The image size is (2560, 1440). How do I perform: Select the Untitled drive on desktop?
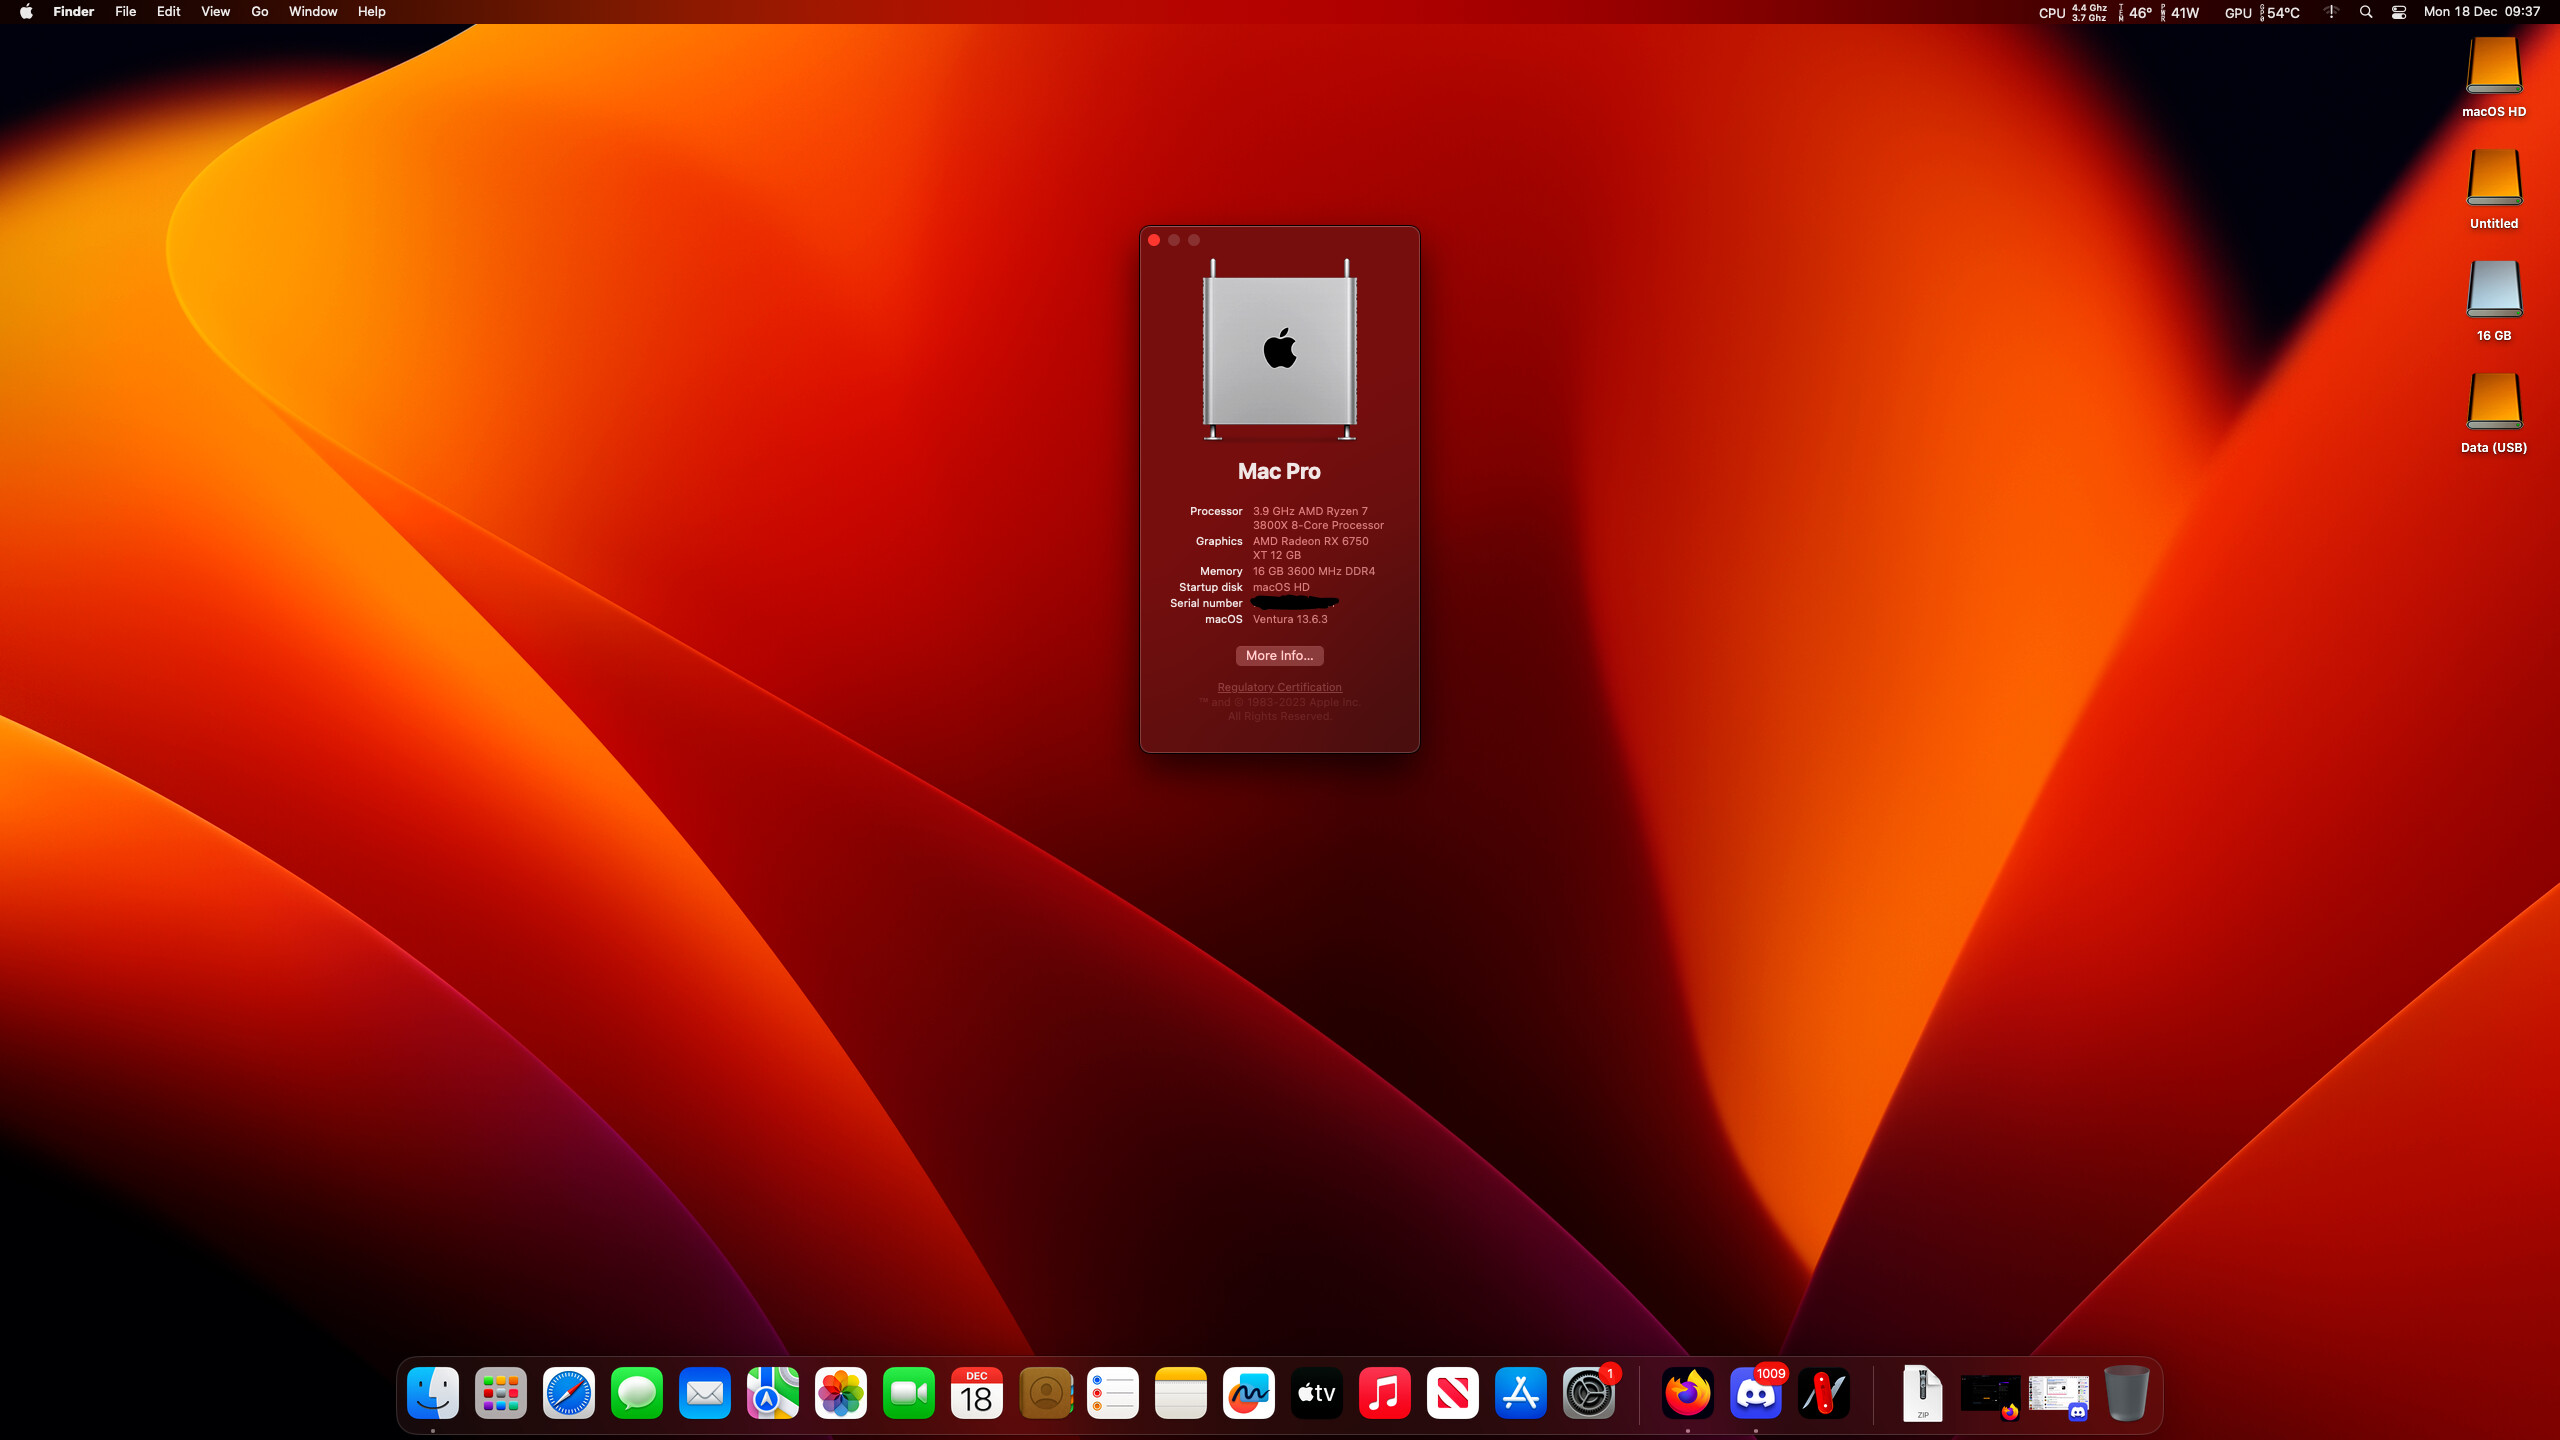(x=2494, y=178)
